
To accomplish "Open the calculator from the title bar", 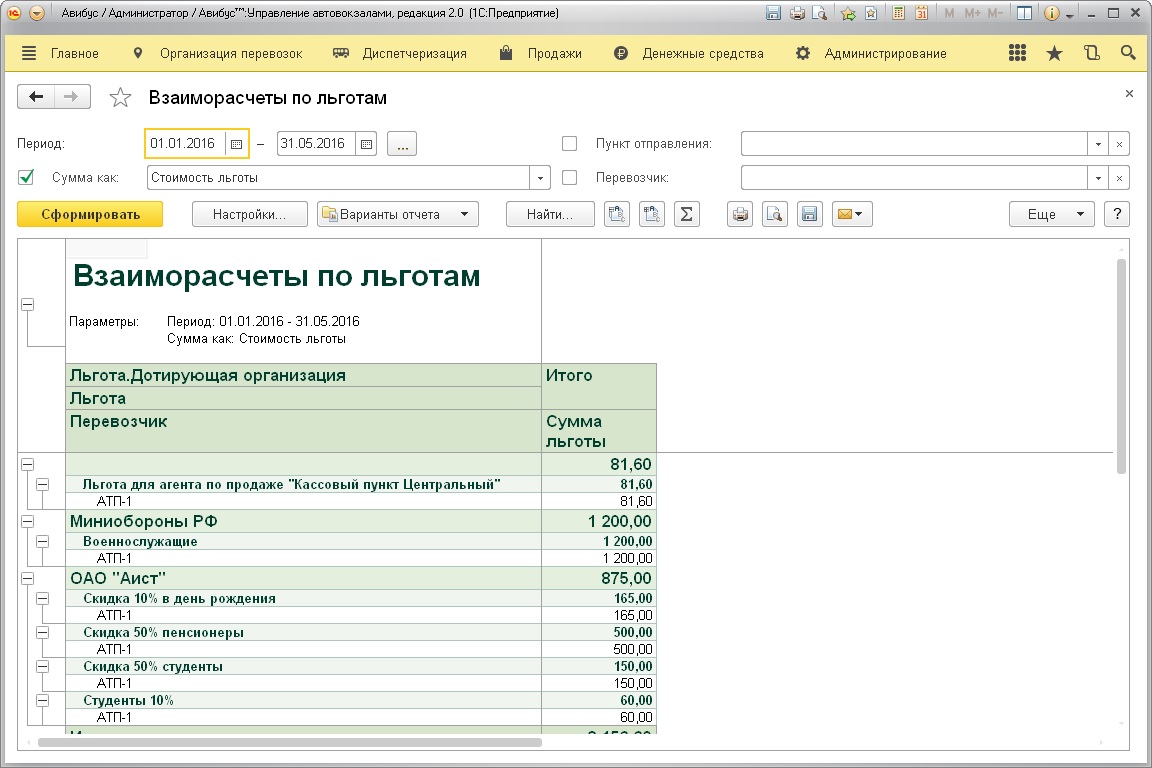I will tap(899, 14).
